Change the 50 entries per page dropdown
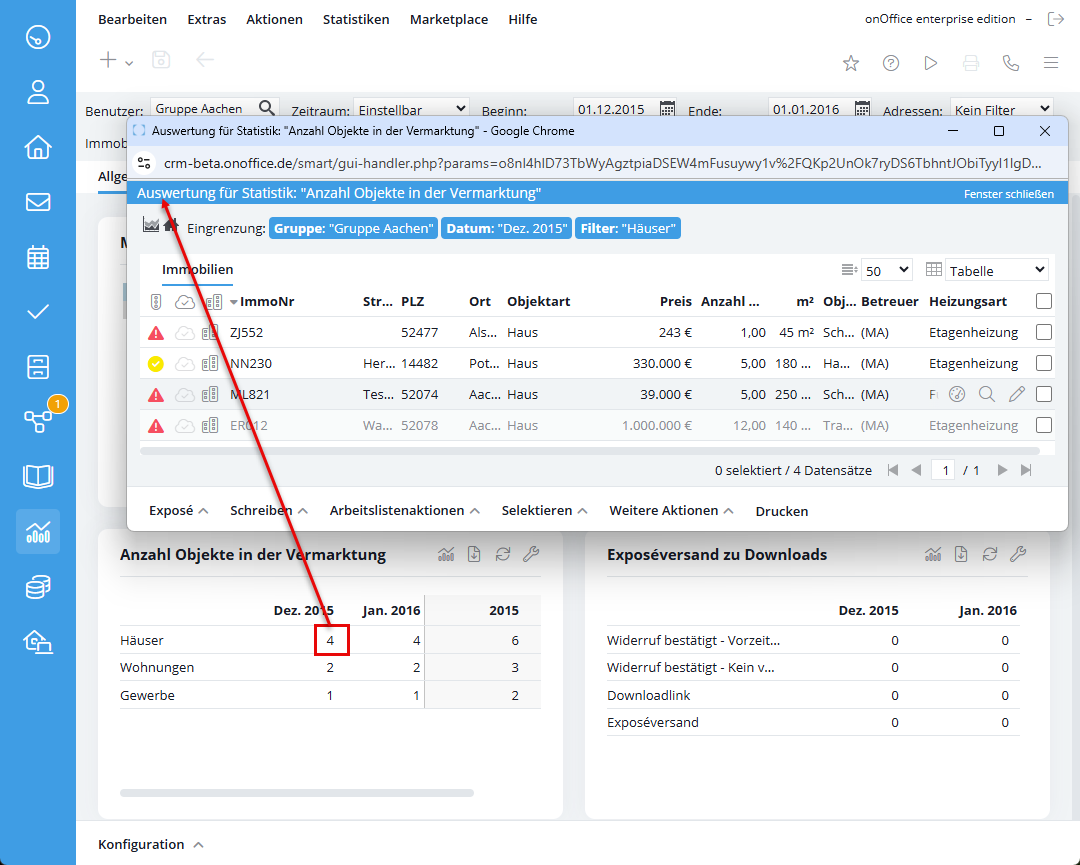 (x=887, y=270)
